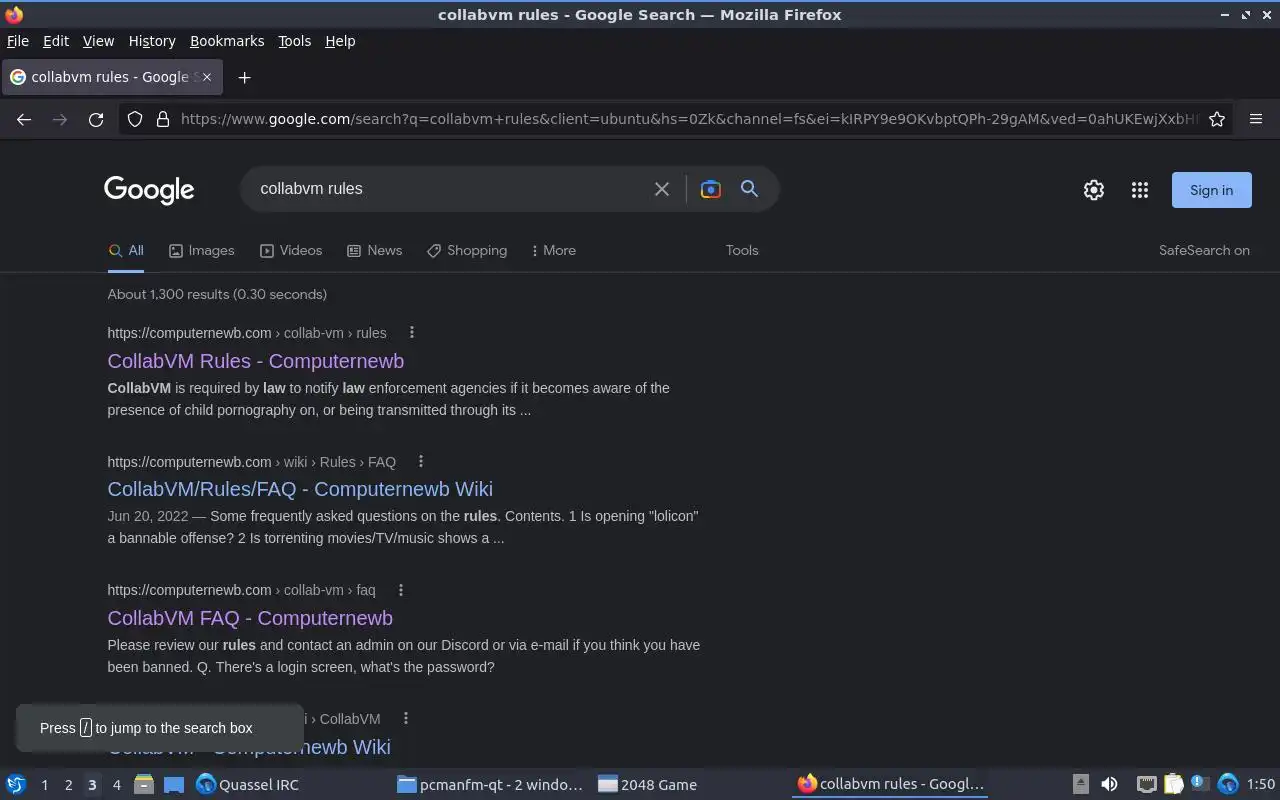The image size is (1280, 800).
Task: Search by image using camera icon
Action: (x=710, y=189)
